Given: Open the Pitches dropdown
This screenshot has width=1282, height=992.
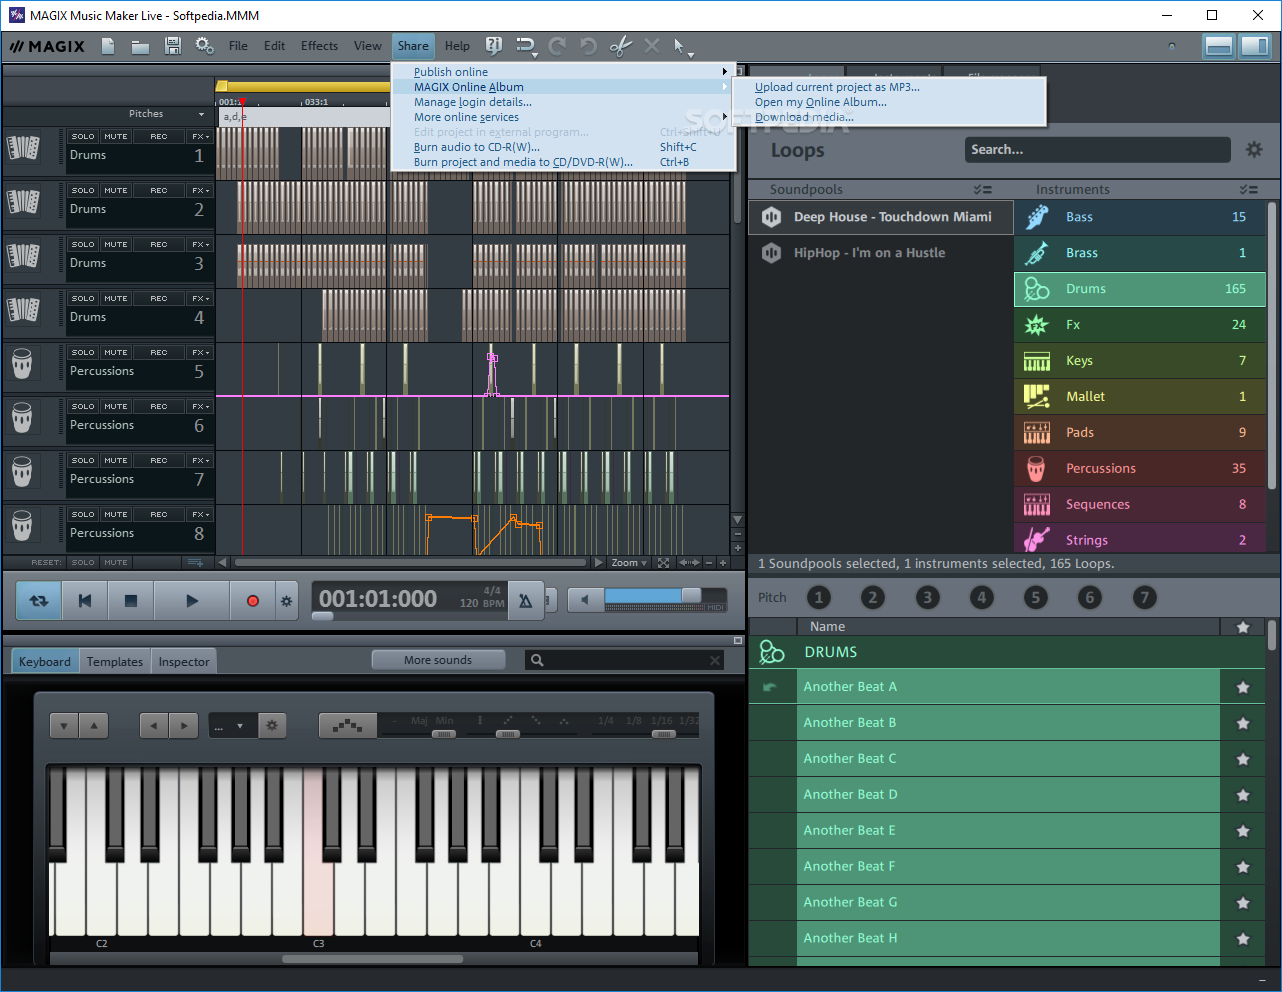Looking at the screenshot, I should click(201, 114).
